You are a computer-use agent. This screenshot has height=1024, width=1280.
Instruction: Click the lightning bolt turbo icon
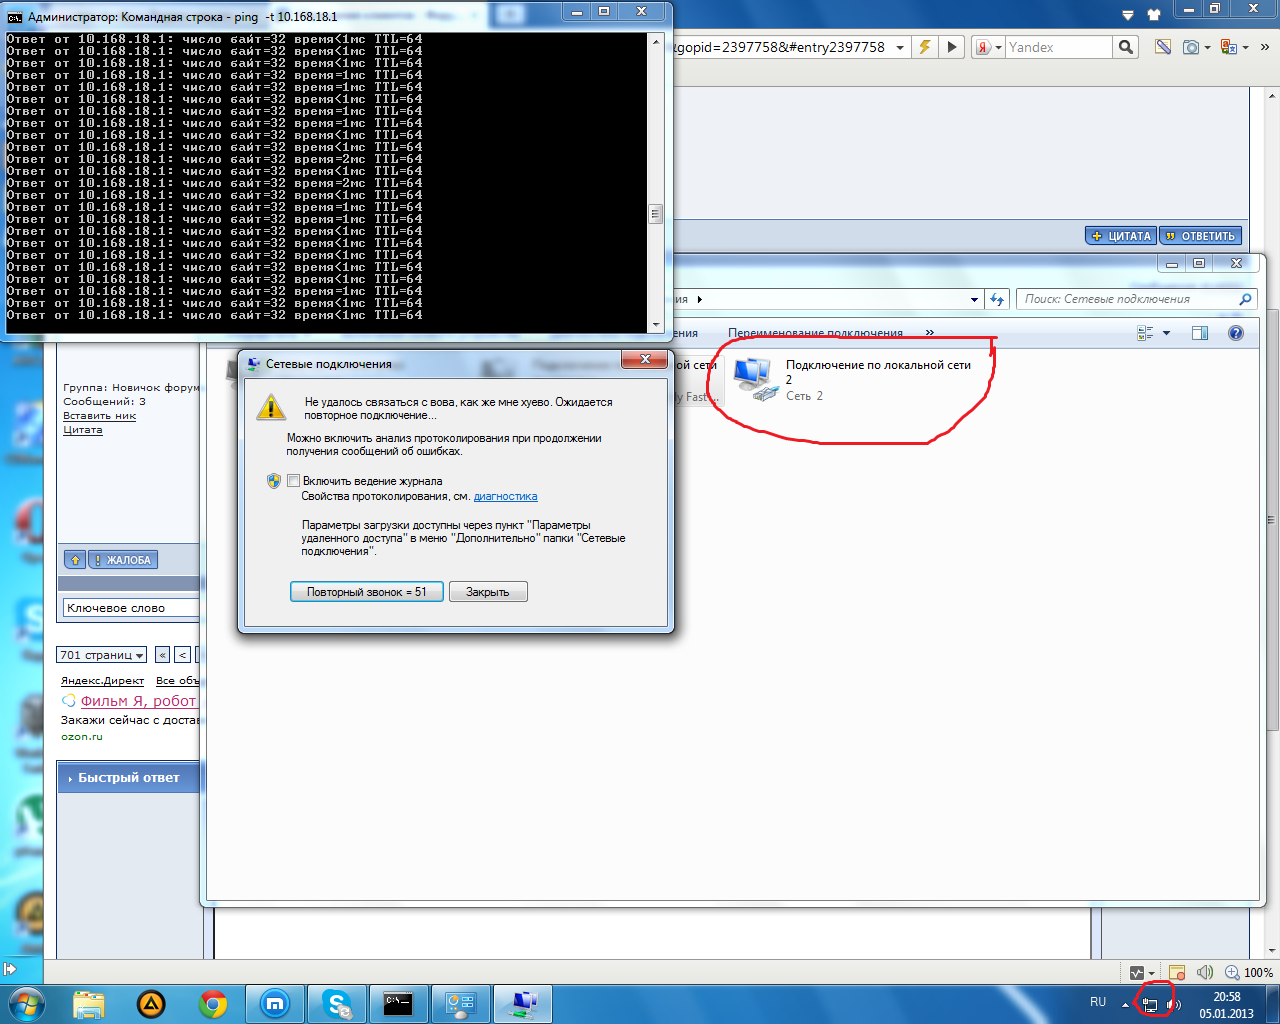pyautogui.click(x=925, y=47)
